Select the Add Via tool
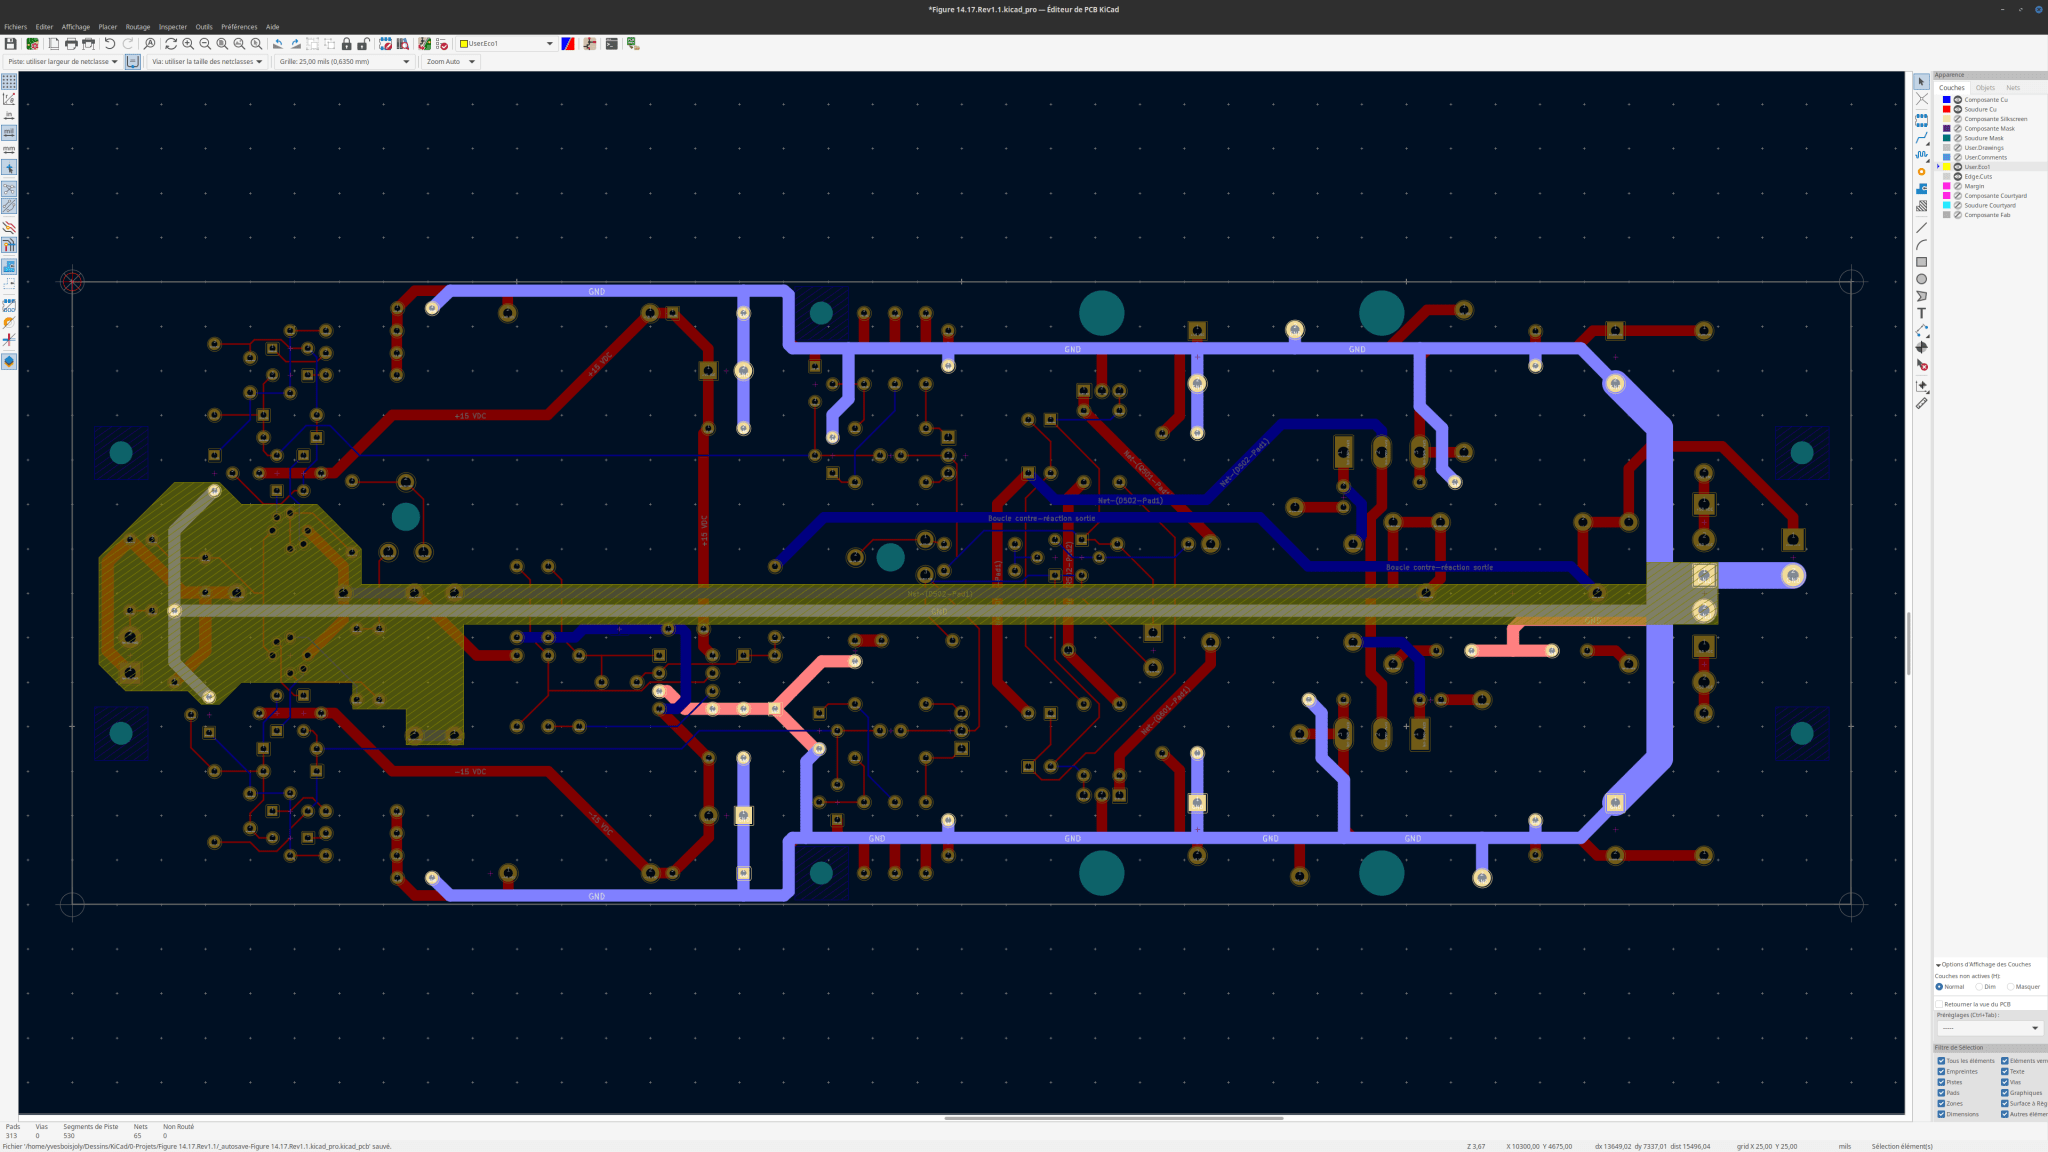The height and width of the screenshot is (1152, 2048). (x=1921, y=172)
